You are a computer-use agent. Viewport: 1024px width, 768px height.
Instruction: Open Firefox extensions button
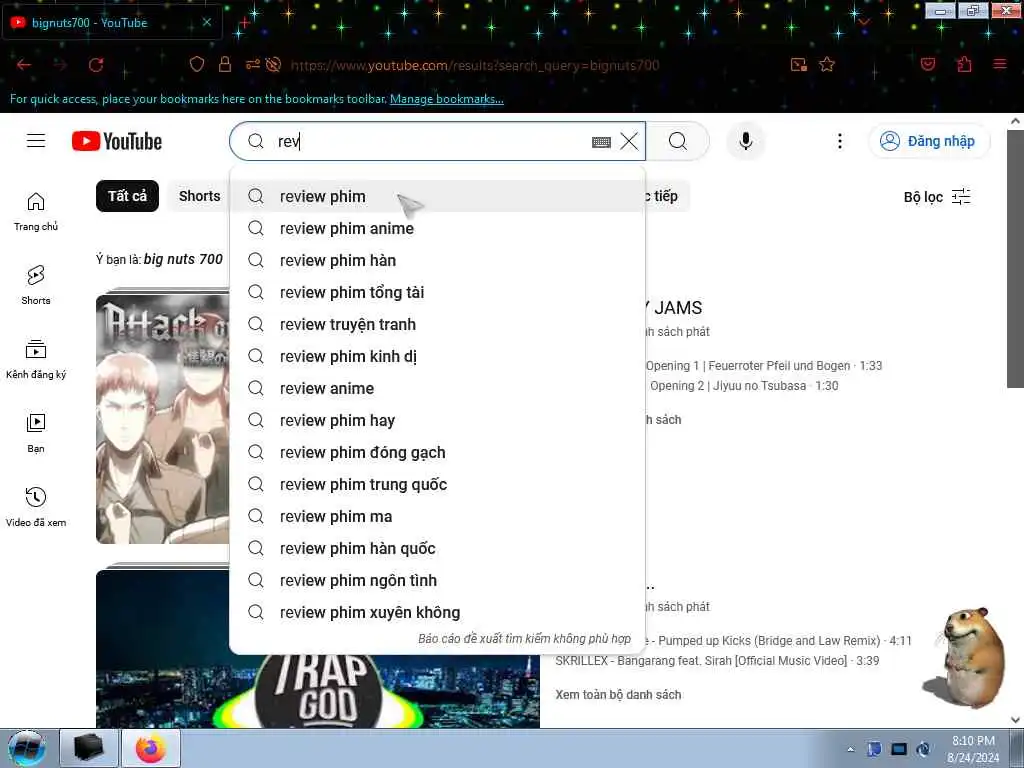964,65
